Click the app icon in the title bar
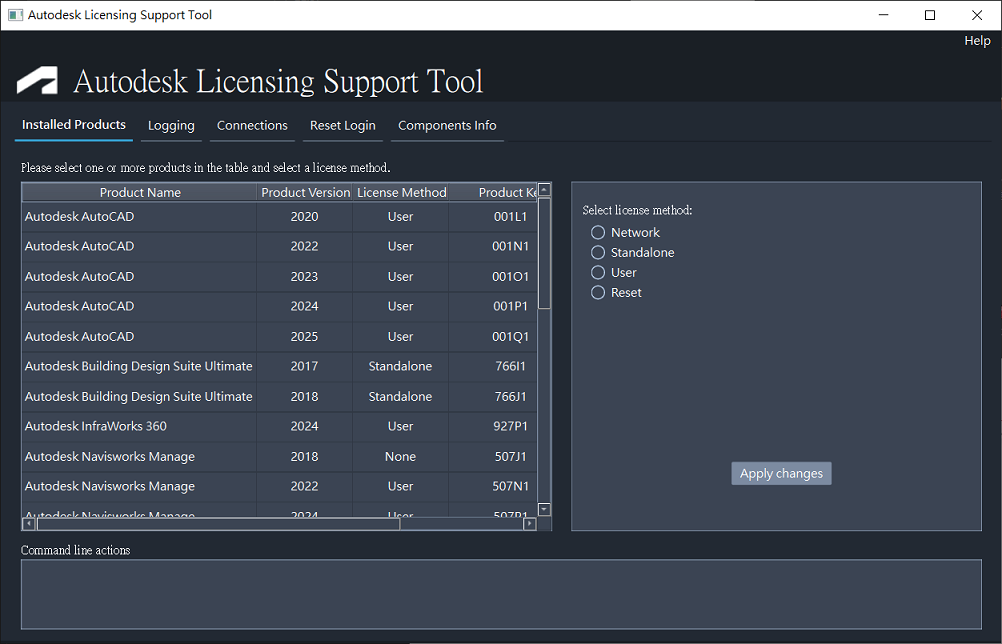The height and width of the screenshot is (644, 1002). pos(15,15)
